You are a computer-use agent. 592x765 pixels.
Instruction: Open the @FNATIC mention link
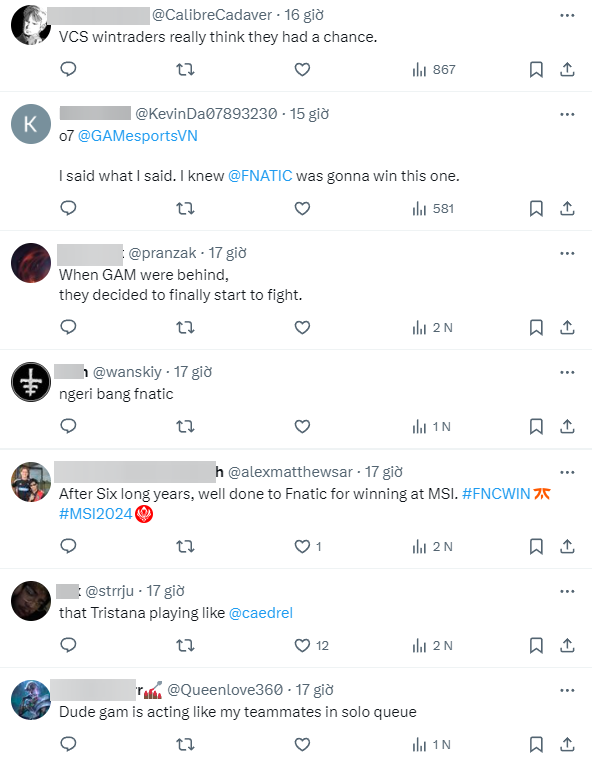point(260,176)
